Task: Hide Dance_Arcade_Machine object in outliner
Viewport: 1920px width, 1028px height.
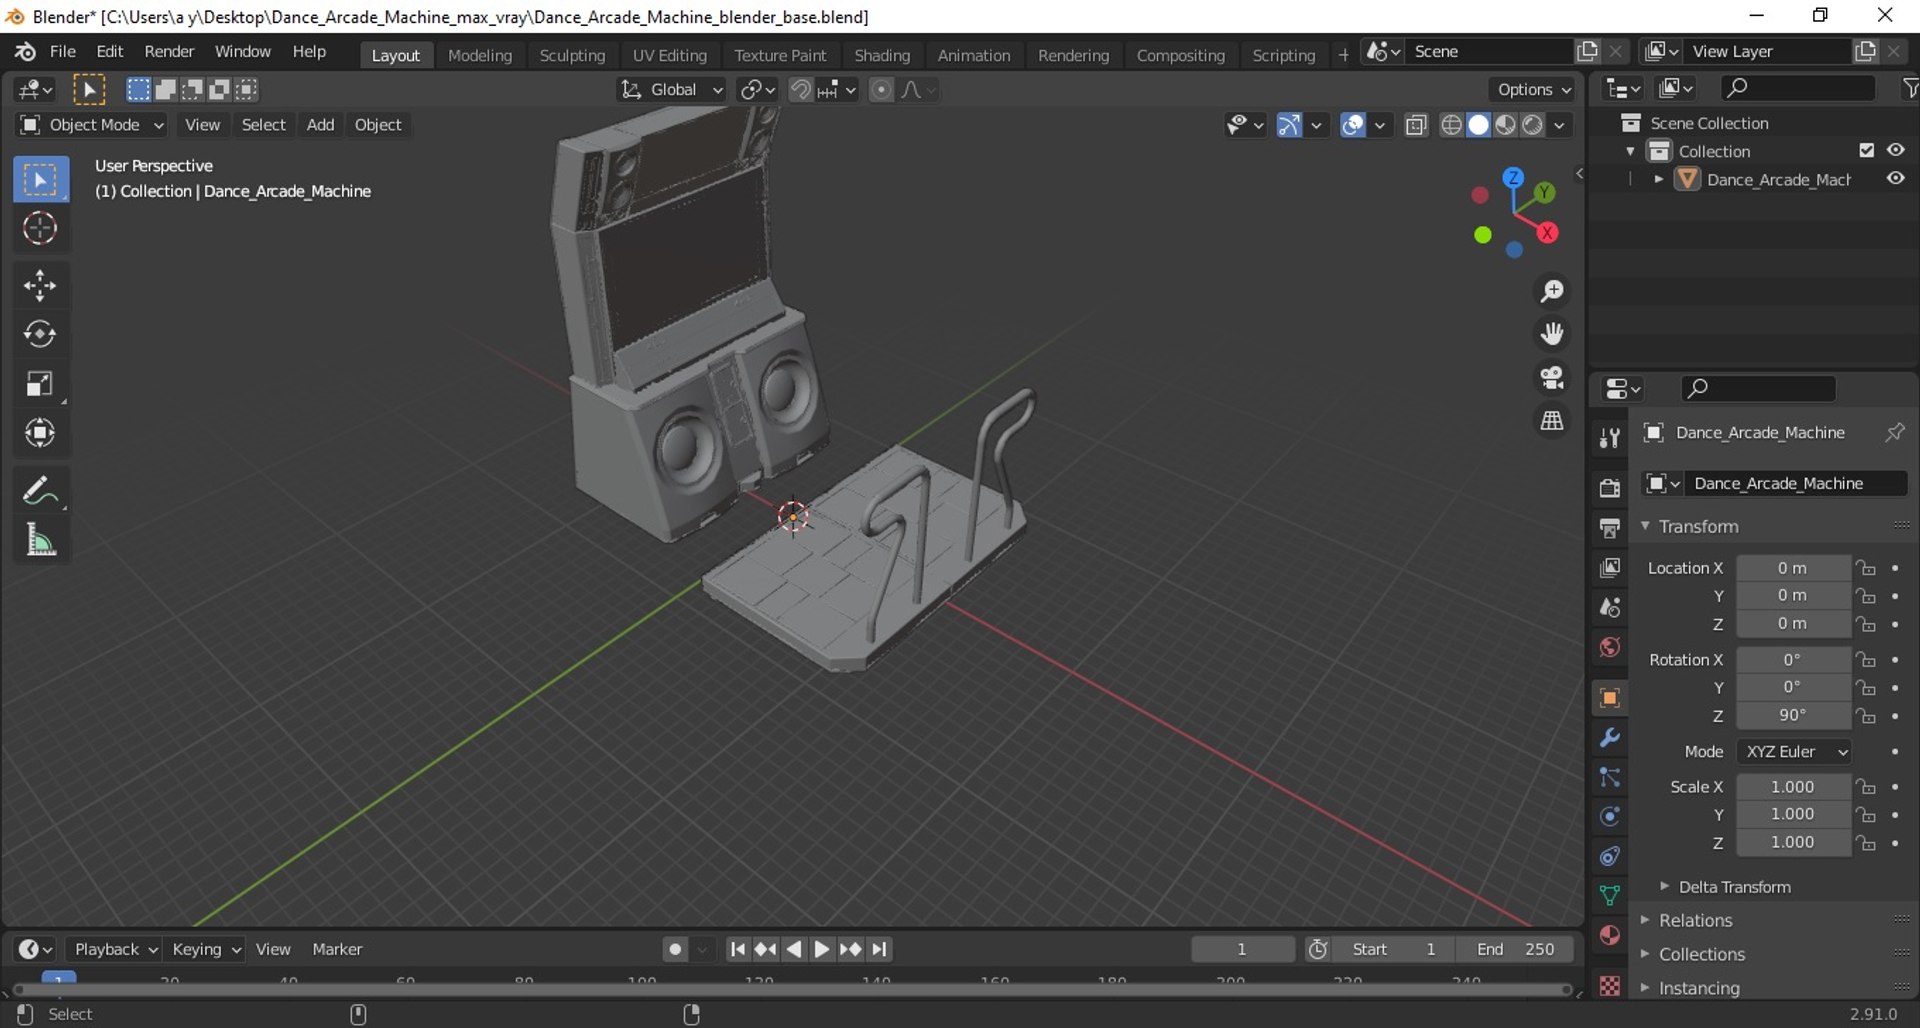Action: (x=1895, y=179)
